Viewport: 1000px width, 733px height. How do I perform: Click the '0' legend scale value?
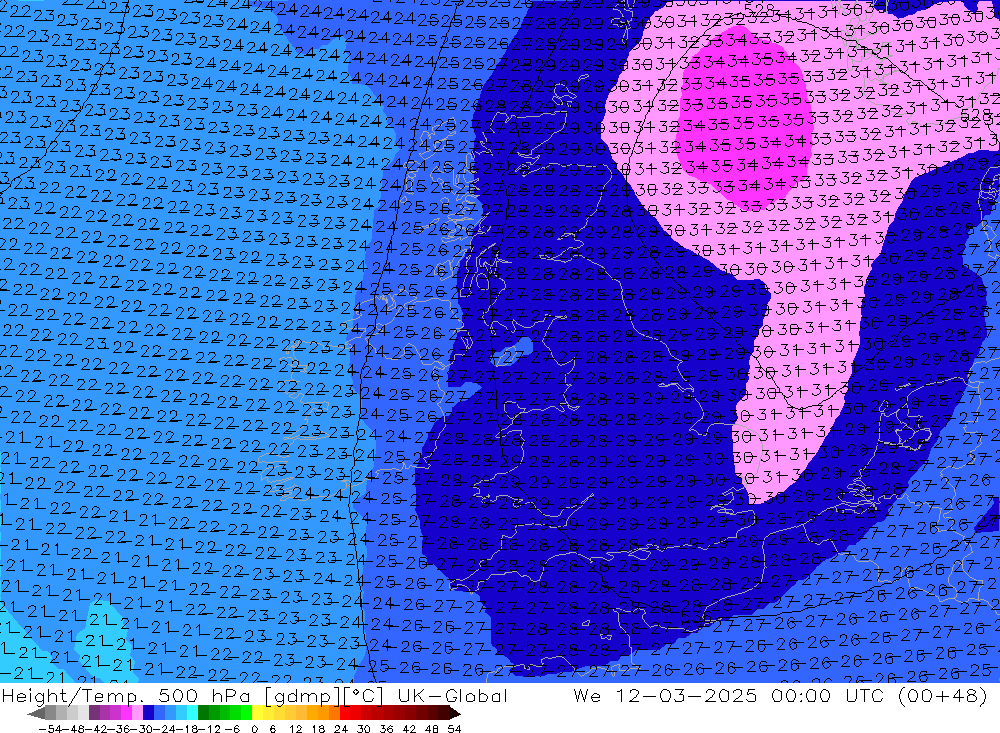[254, 729]
